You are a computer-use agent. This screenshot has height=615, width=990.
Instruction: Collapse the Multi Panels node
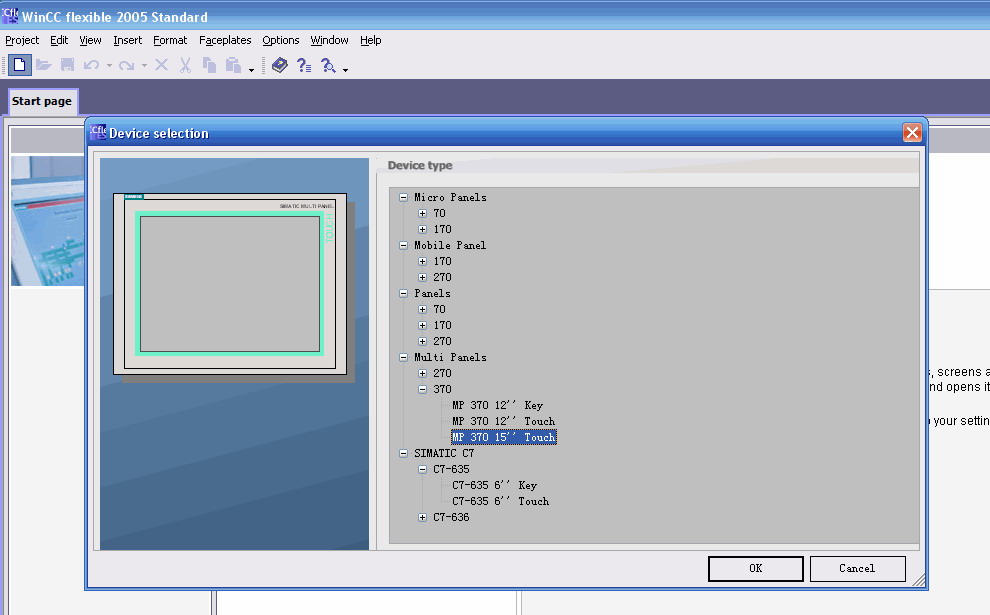403,357
